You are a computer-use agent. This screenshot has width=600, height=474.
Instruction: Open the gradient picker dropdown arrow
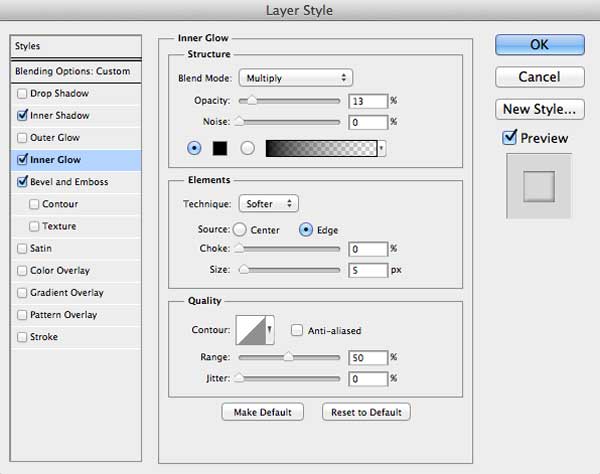click(x=382, y=148)
